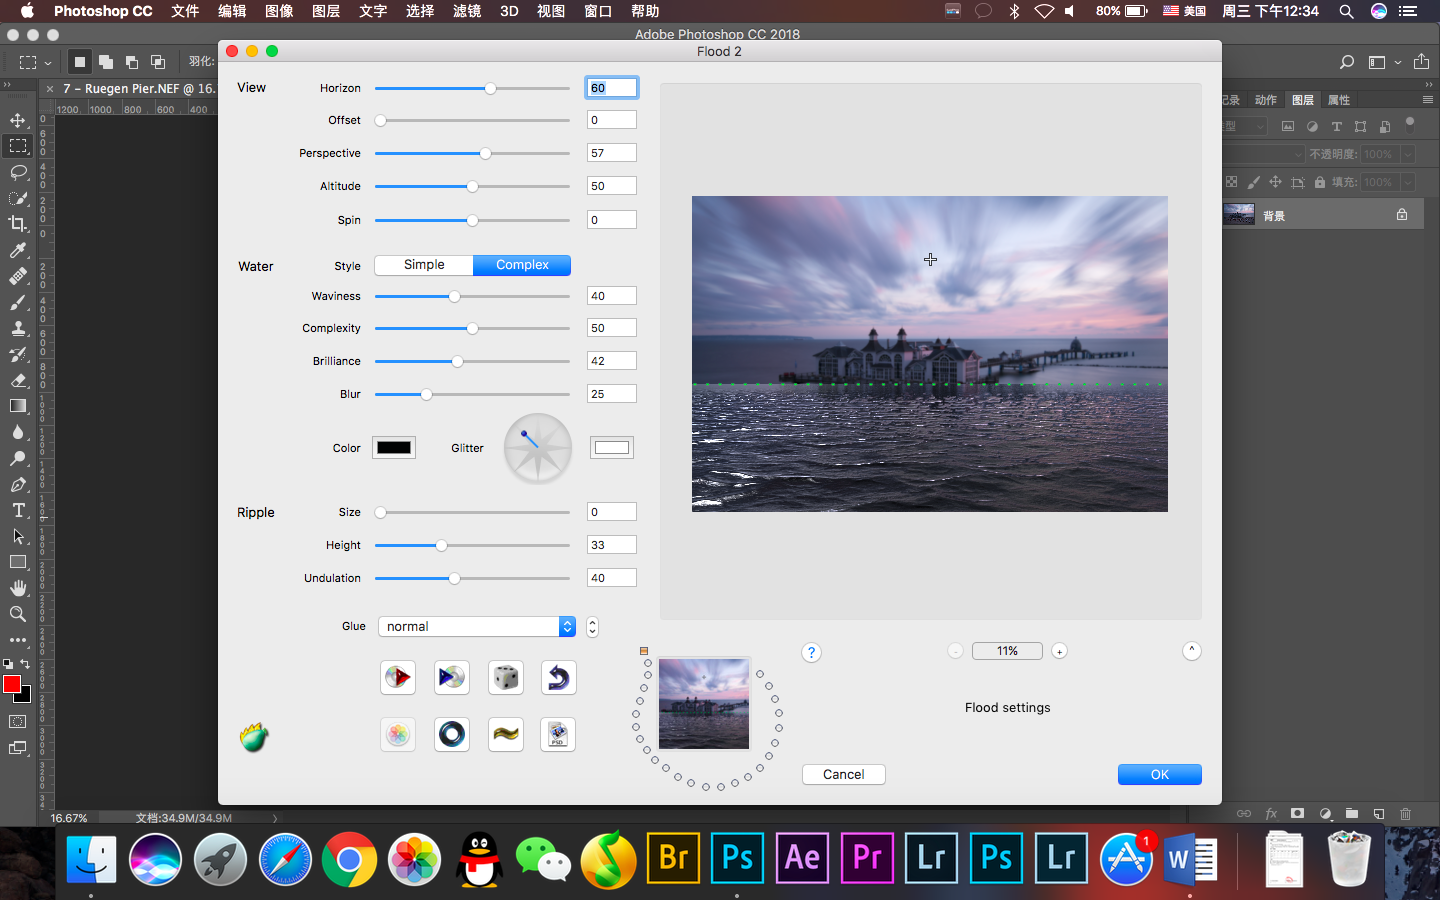The width and height of the screenshot is (1440, 900).
Task: Open the 滤镜 (Filter) menu
Action: (x=466, y=11)
